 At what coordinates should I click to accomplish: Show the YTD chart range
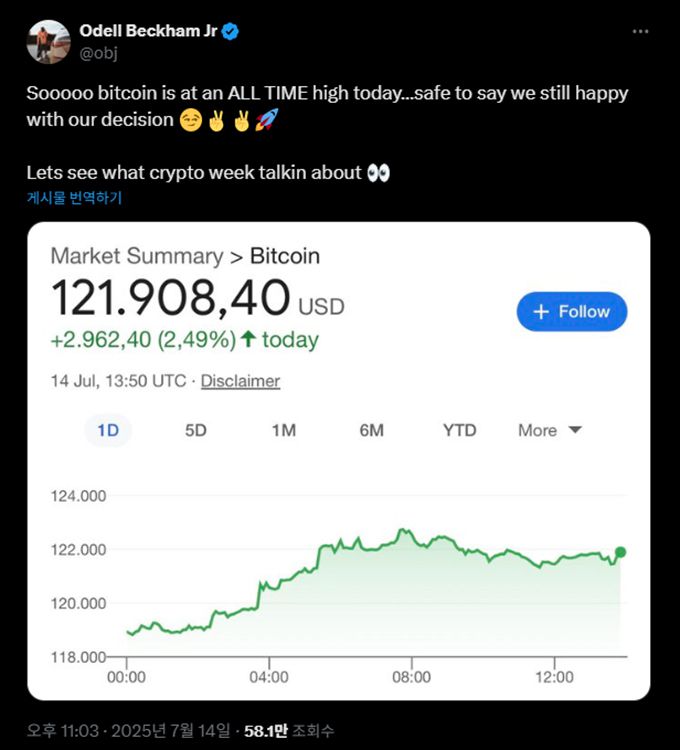coord(459,430)
